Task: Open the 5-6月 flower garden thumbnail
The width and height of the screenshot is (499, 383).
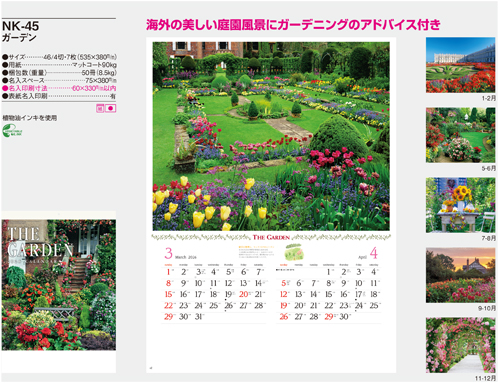Action: 460,135
